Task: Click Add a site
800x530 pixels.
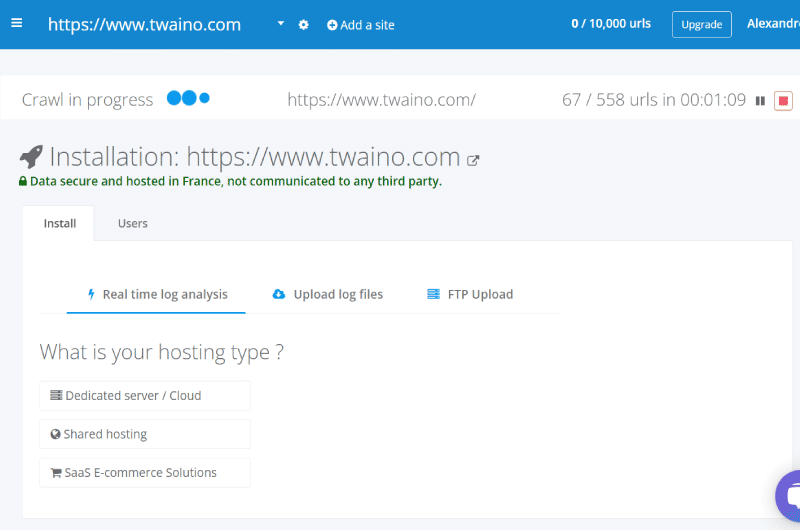Action: [361, 25]
